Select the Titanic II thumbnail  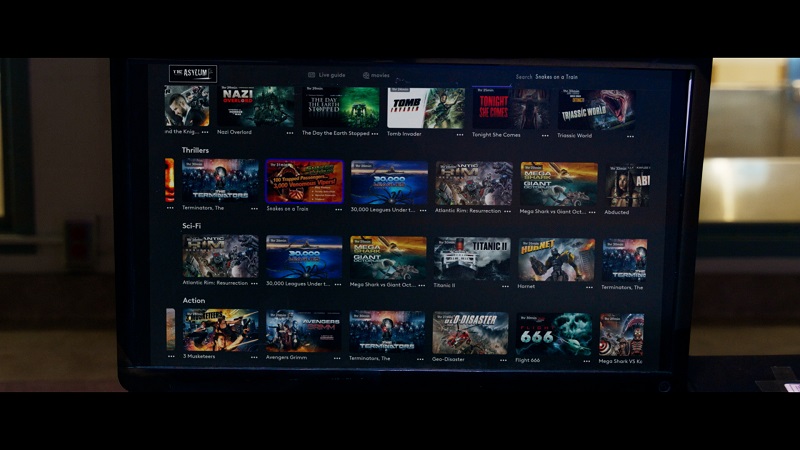(471, 259)
